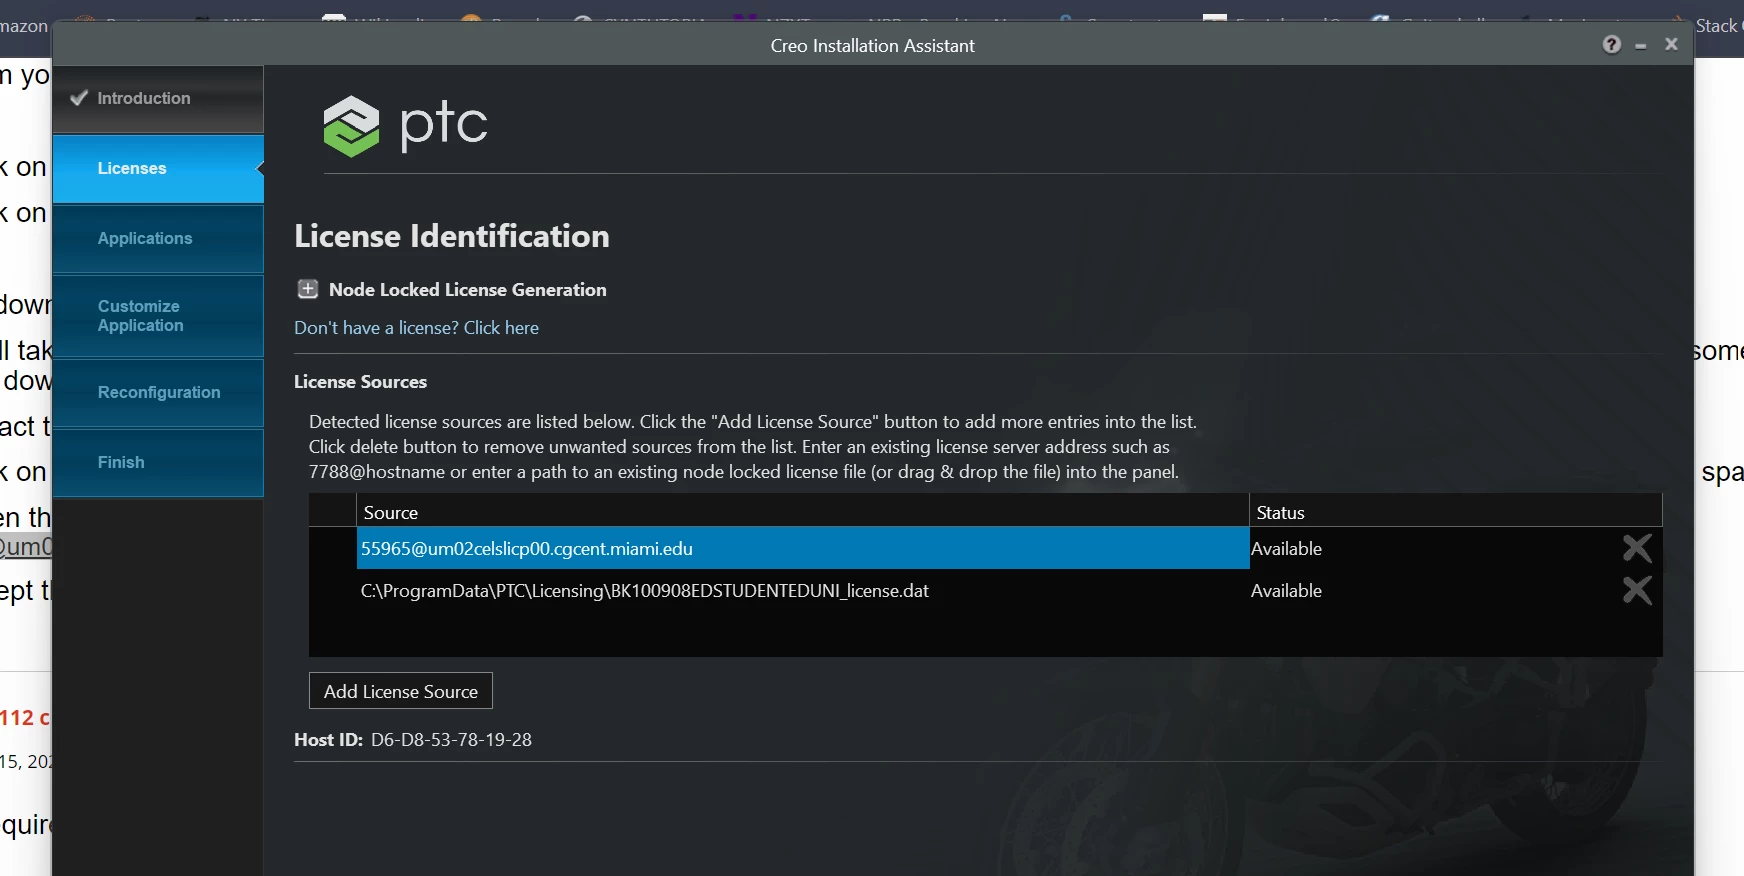Open the help question mark icon

[x=1611, y=45]
